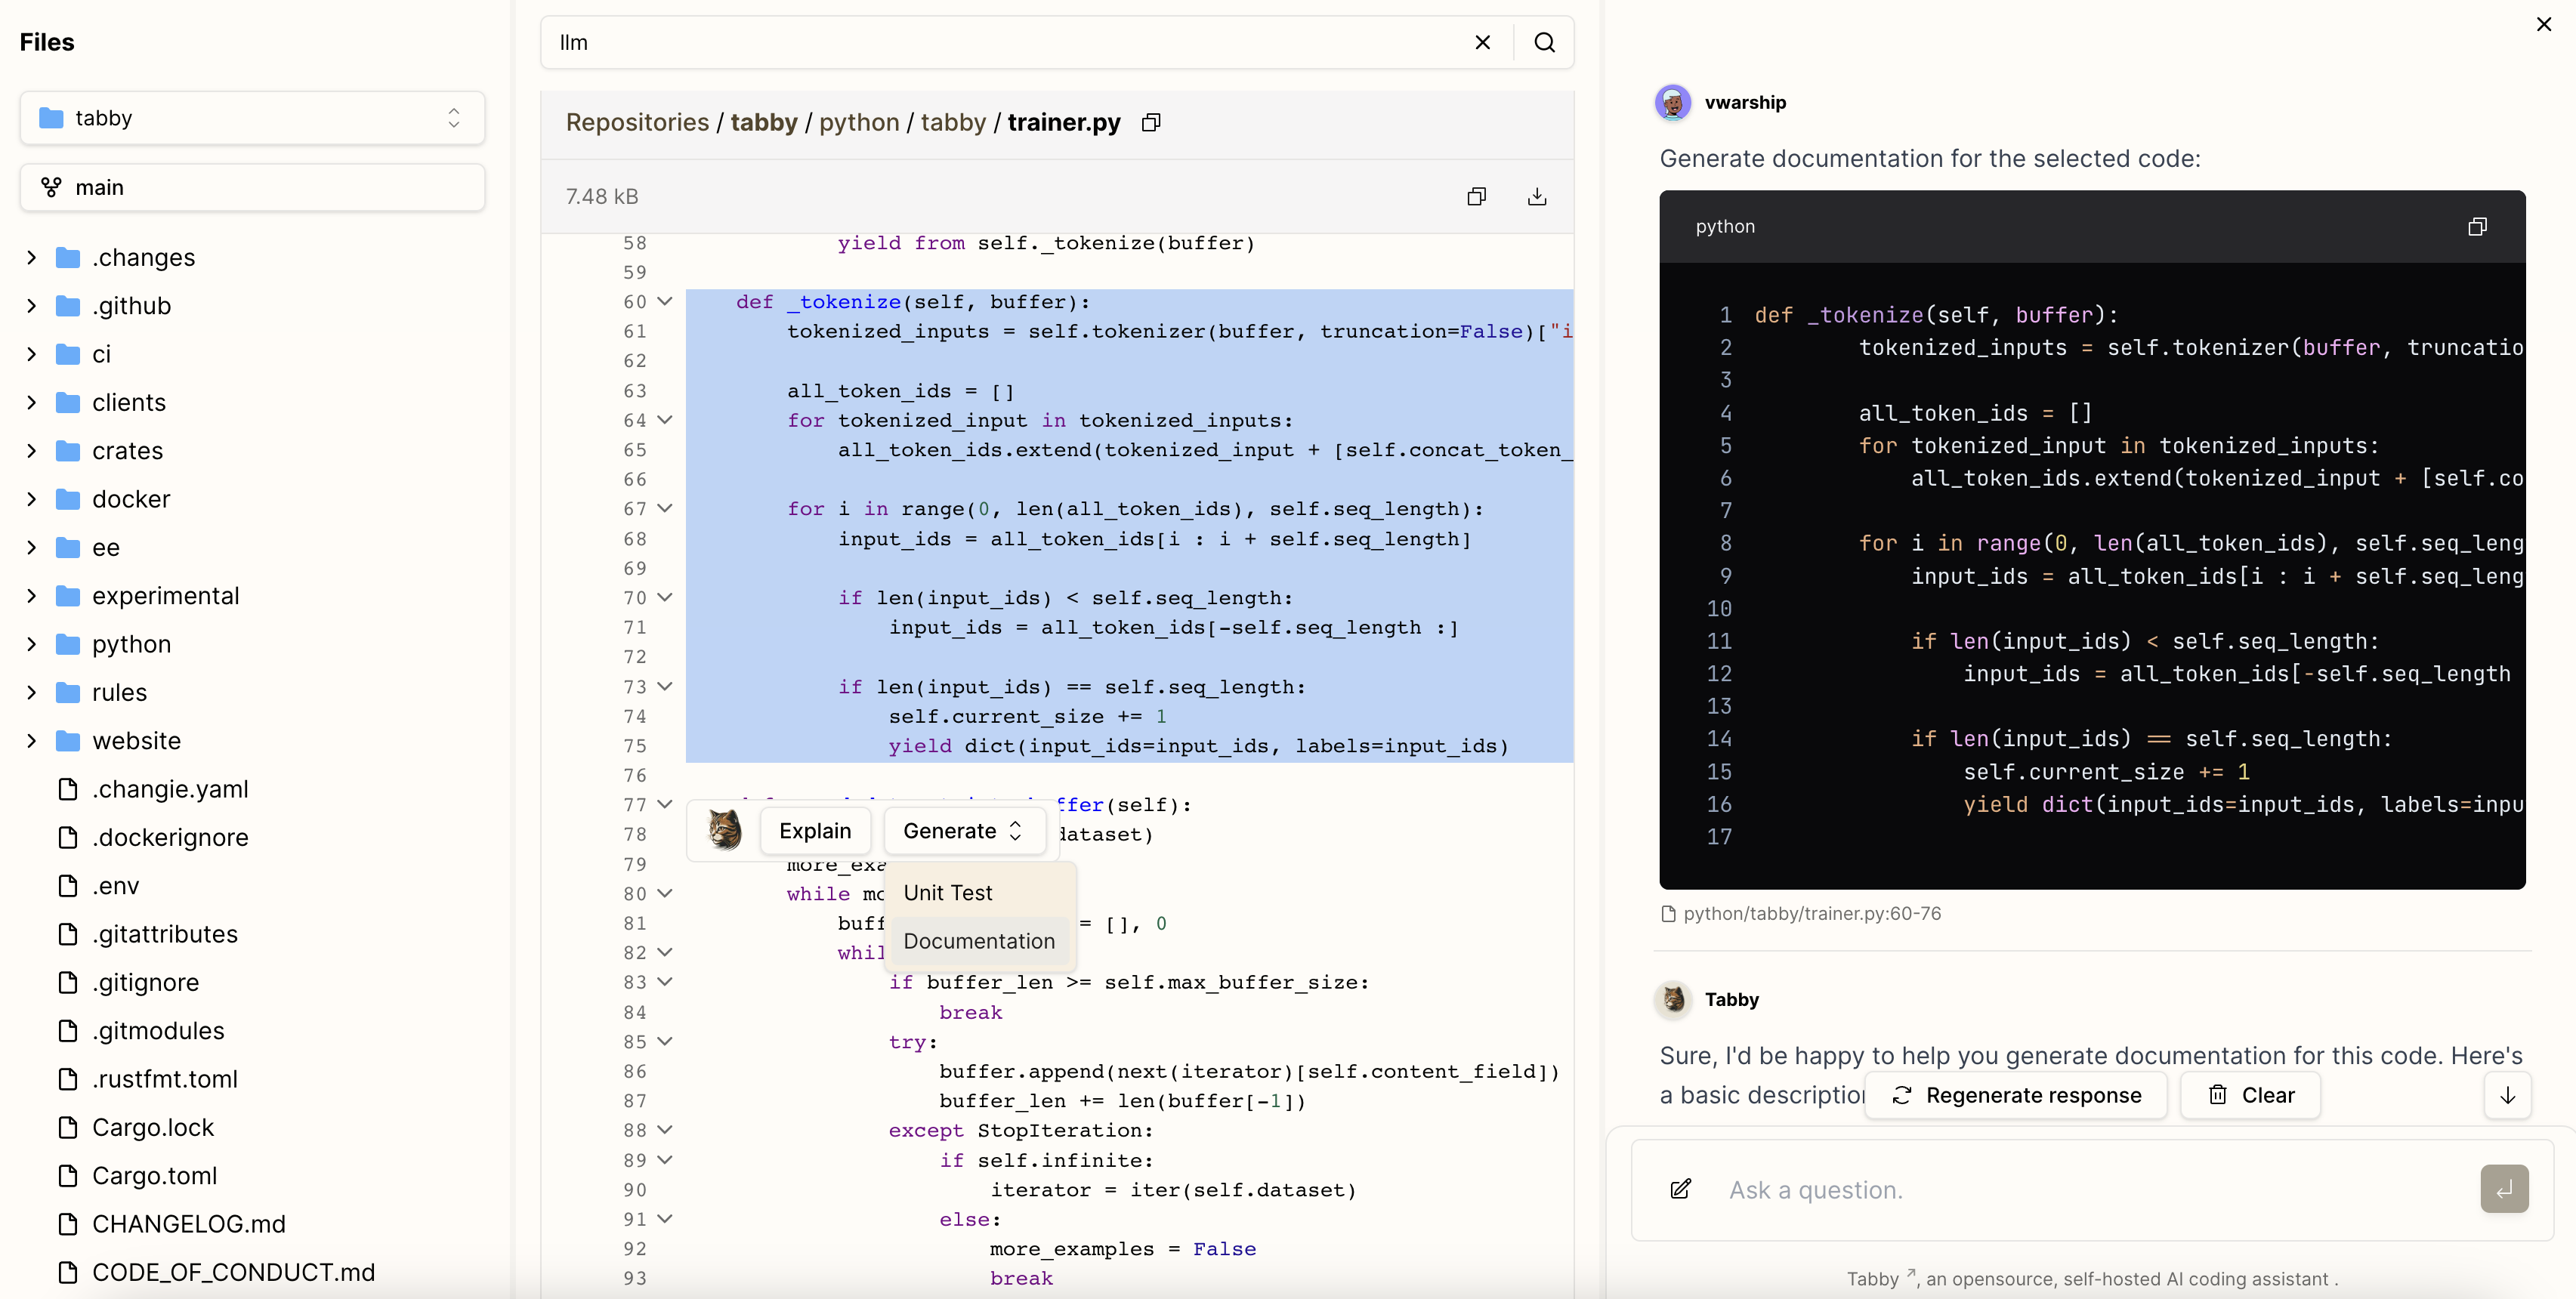Click the edit pencil icon in question box
The width and height of the screenshot is (2576, 1299).
(1681, 1189)
